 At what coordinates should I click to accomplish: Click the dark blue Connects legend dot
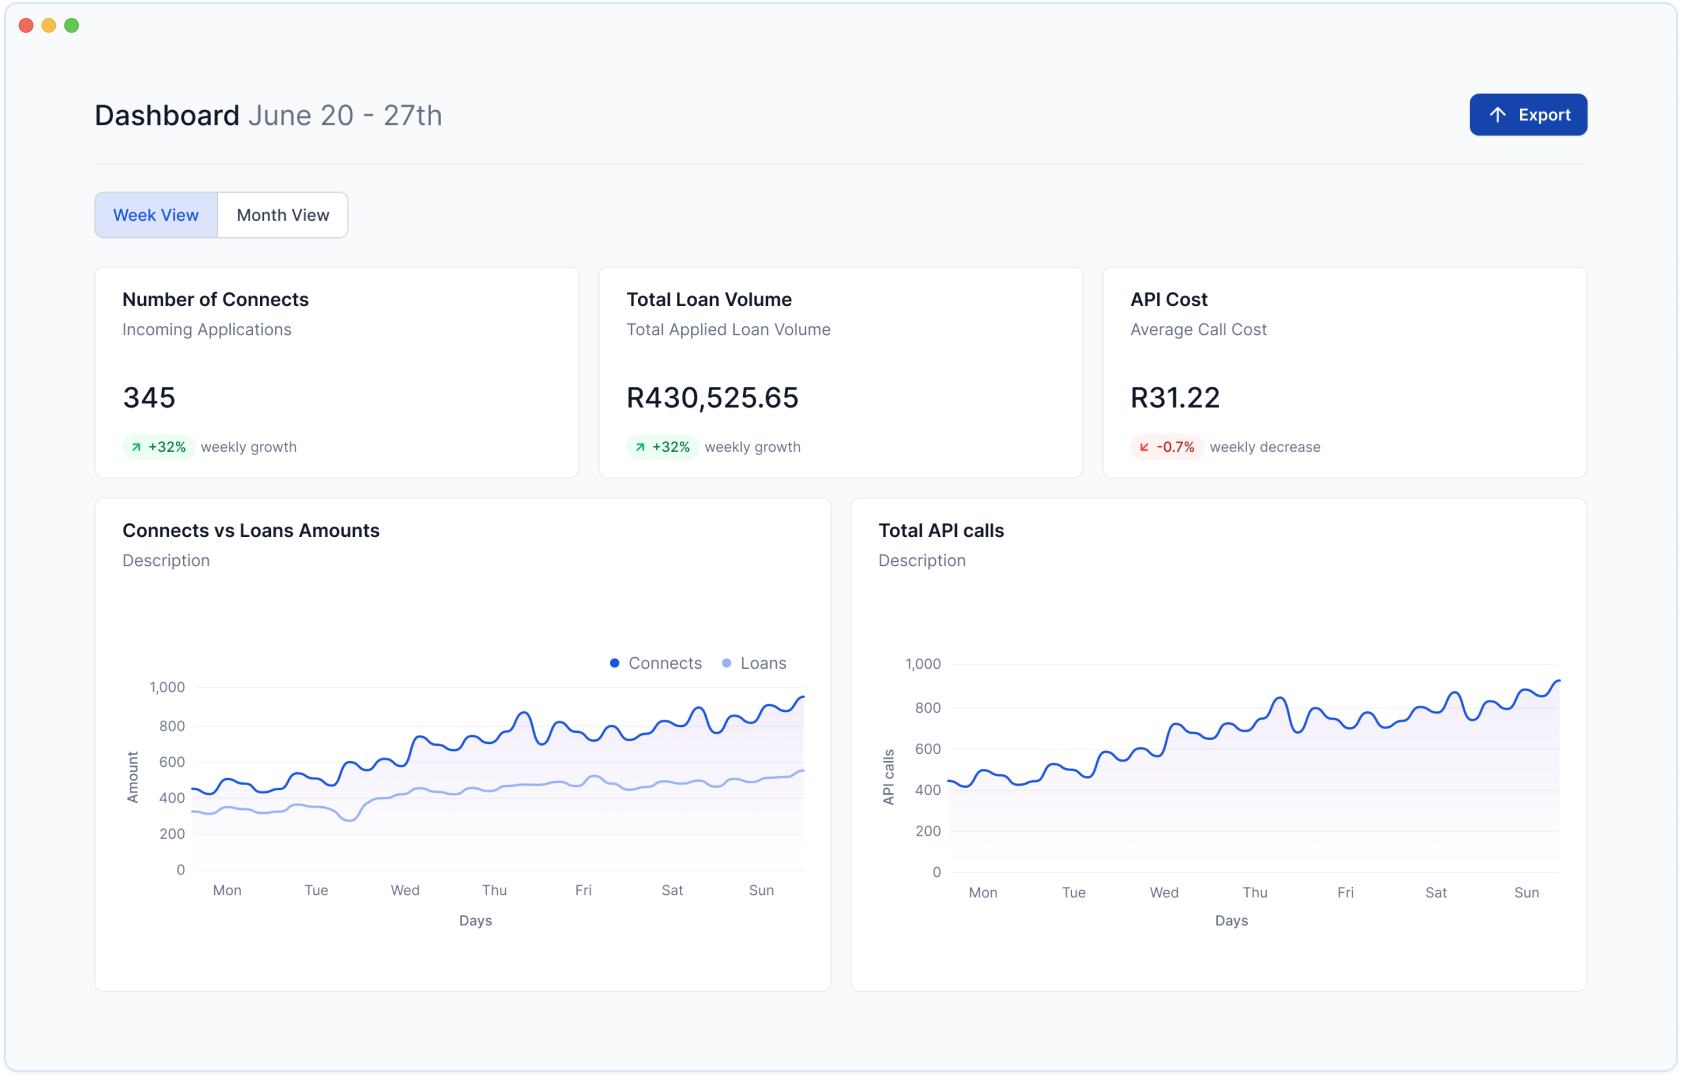(x=614, y=663)
